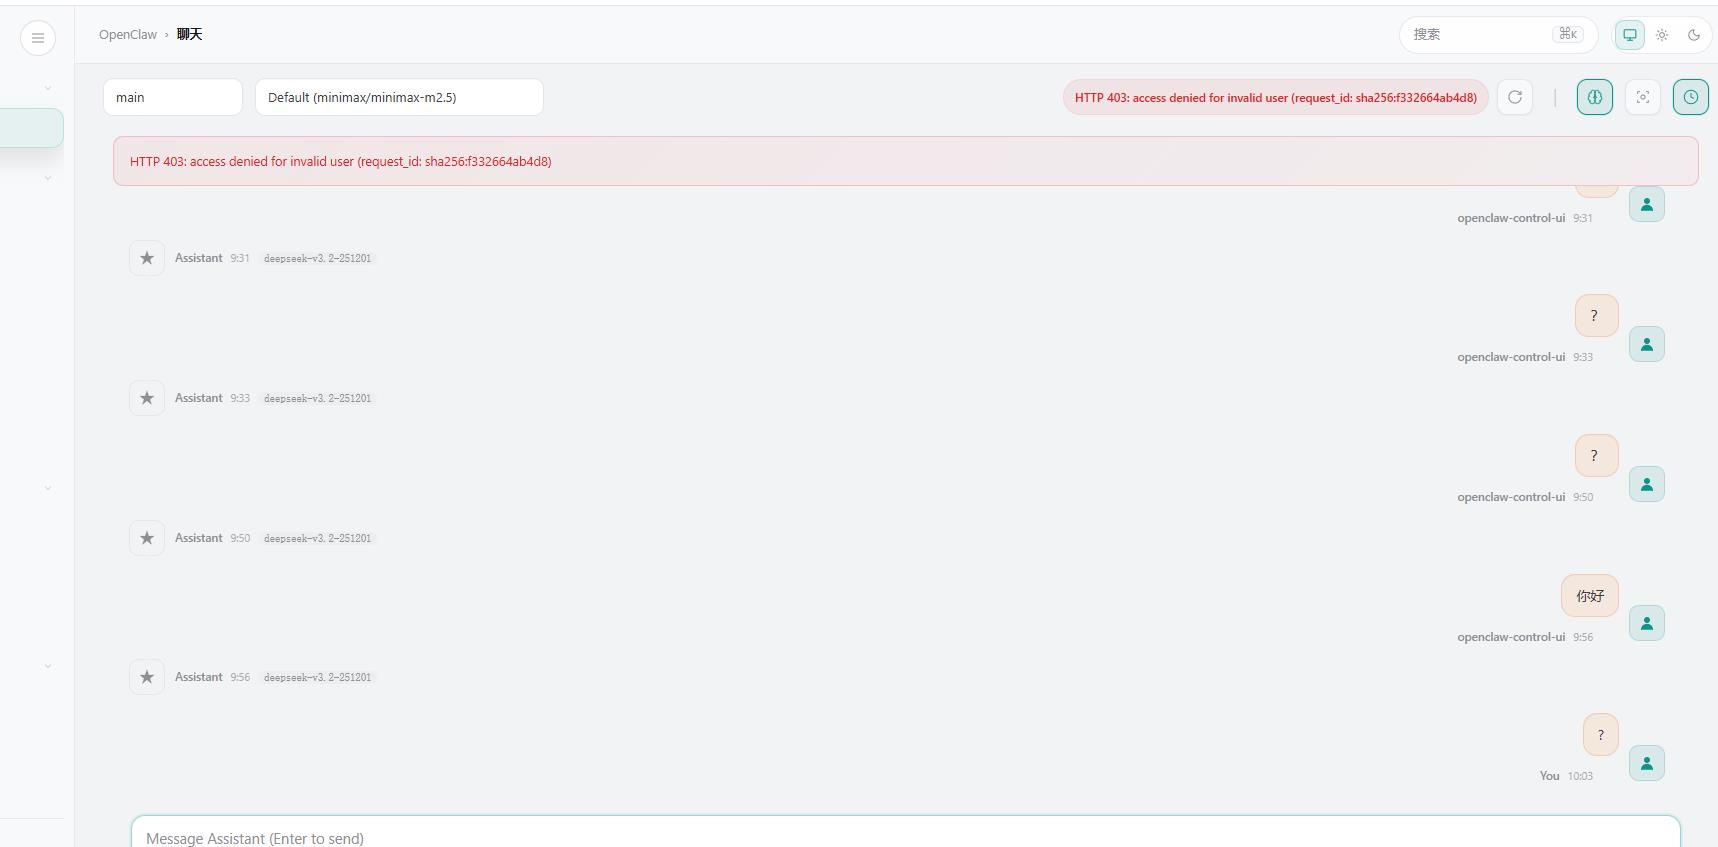The width and height of the screenshot is (1718, 847).
Task: Switch to dark theme moon icon
Action: point(1694,35)
